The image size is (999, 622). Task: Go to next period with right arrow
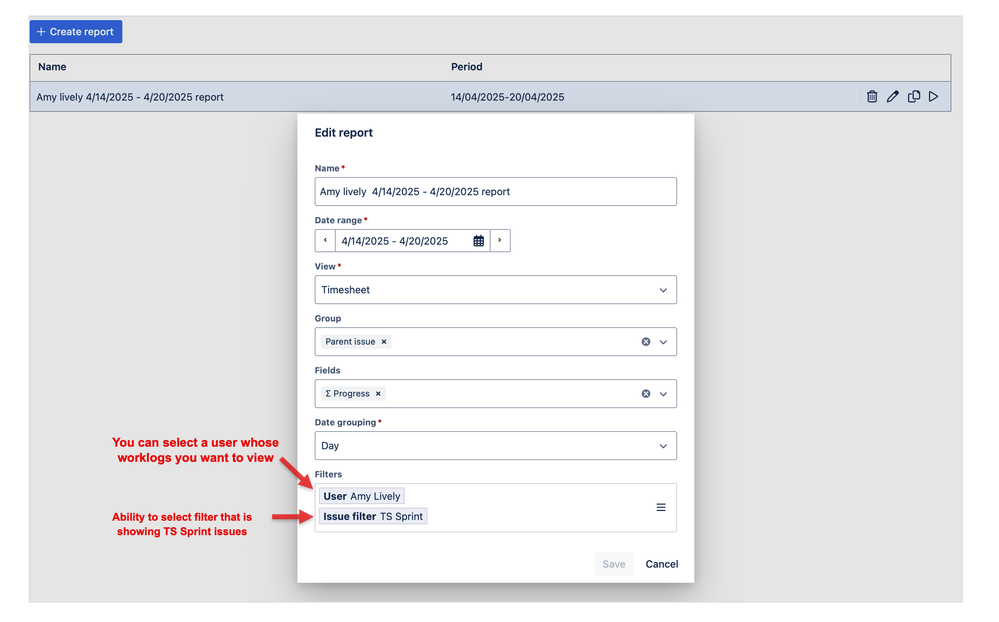pyautogui.click(x=500, y=240)
